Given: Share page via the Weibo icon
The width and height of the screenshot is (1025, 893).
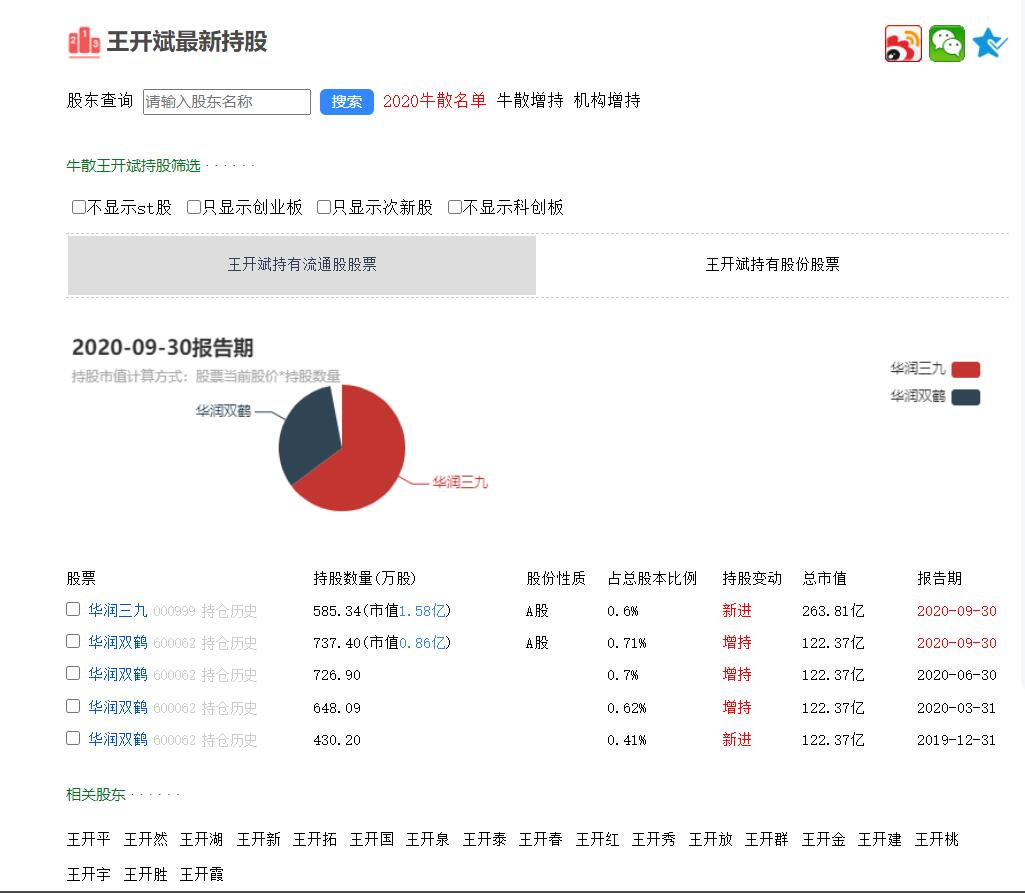Looking at the screenshot, I should coord(903,44).
